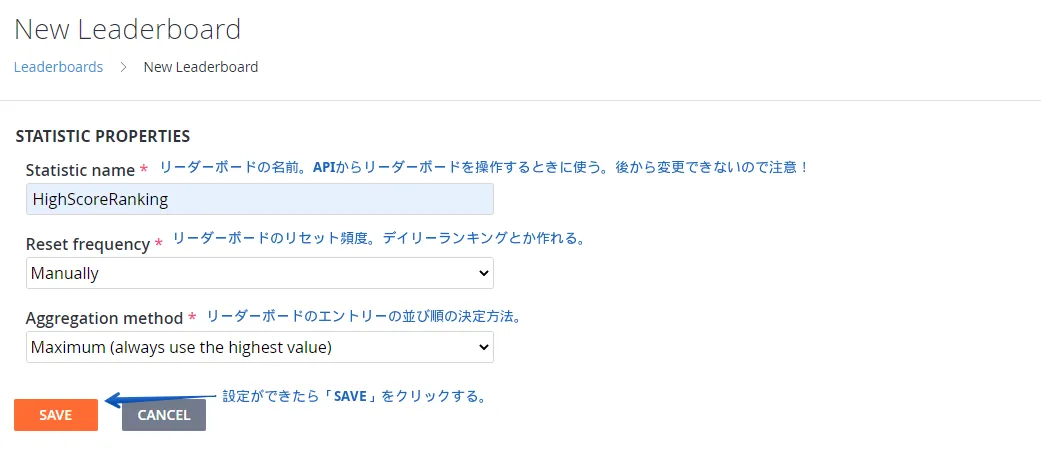The width and height of the screenshot is (1041, 449).
Task: Click the Statistic name label
Action: 80,170
